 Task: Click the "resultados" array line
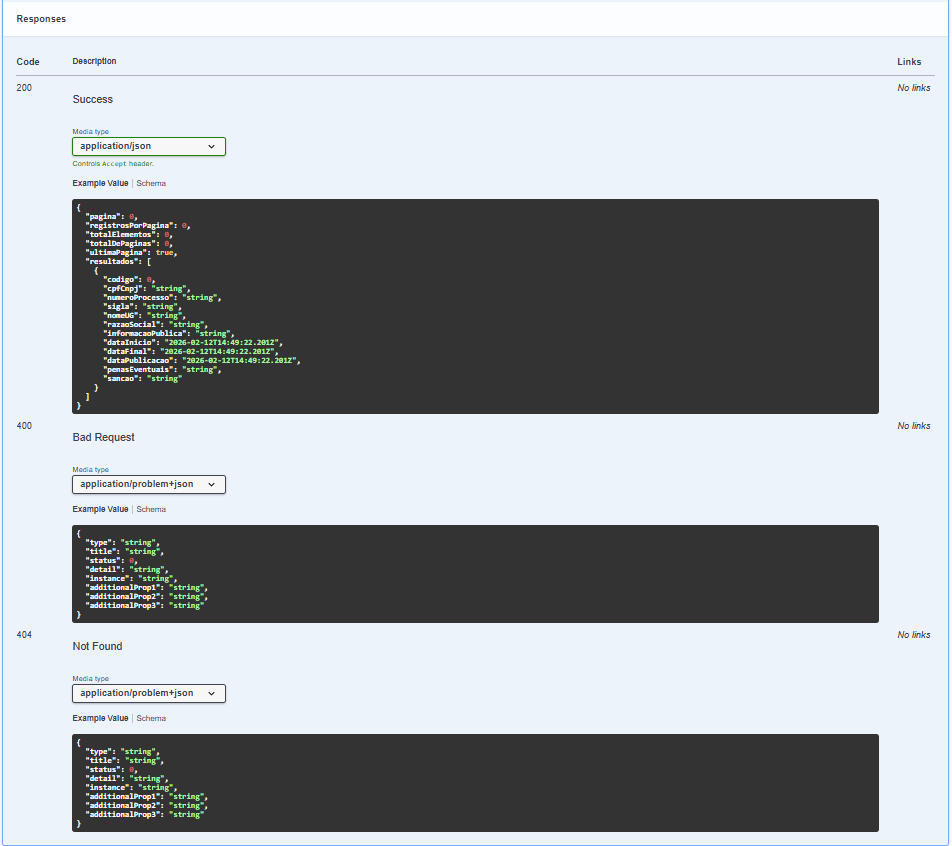pos(118,262)
